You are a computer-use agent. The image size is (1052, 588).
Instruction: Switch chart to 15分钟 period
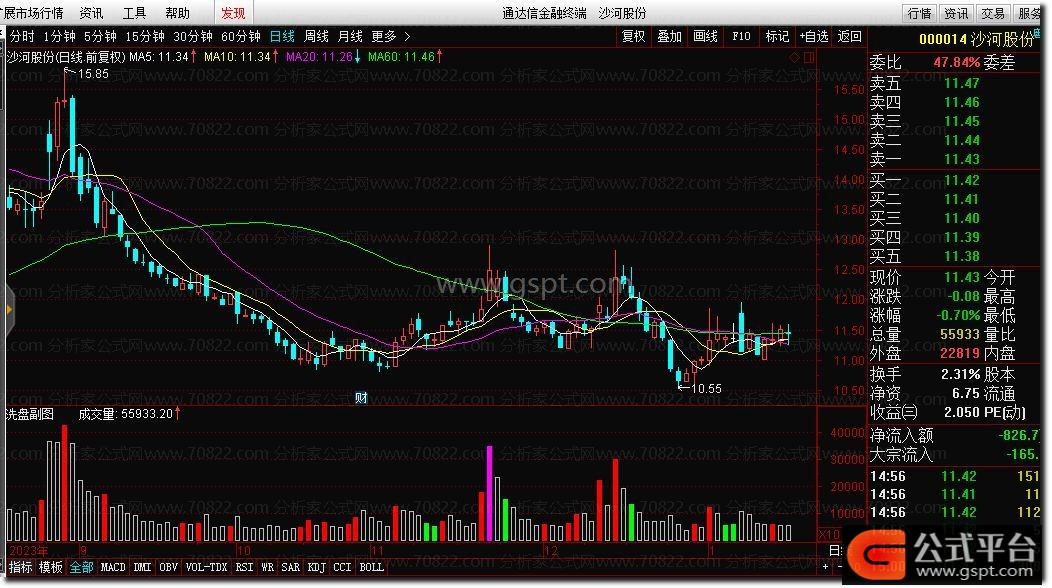(145, 36)
